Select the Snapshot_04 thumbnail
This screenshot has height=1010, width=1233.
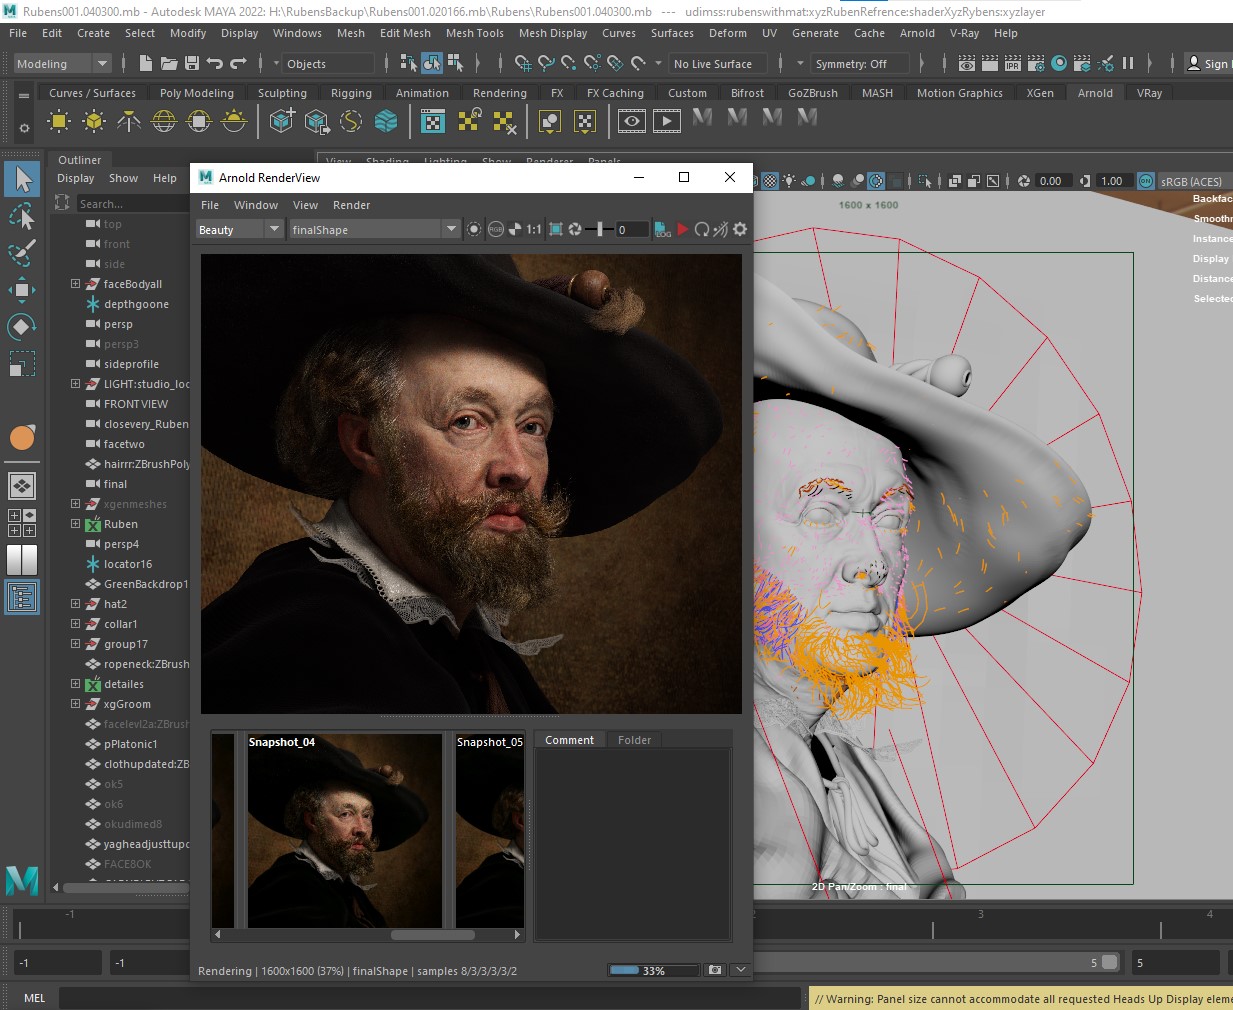[344, 830]
